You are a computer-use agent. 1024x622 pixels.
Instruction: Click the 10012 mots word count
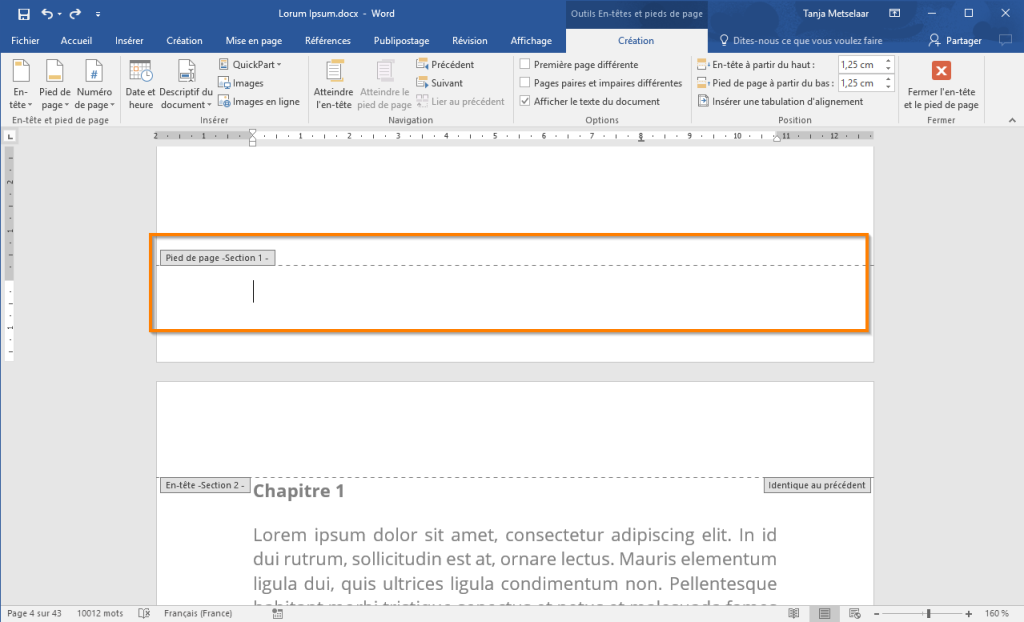(100, 614)
